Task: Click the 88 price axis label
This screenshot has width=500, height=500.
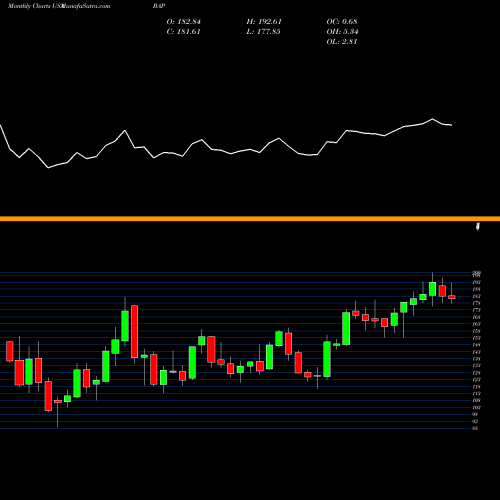Action: click(475, 428)
